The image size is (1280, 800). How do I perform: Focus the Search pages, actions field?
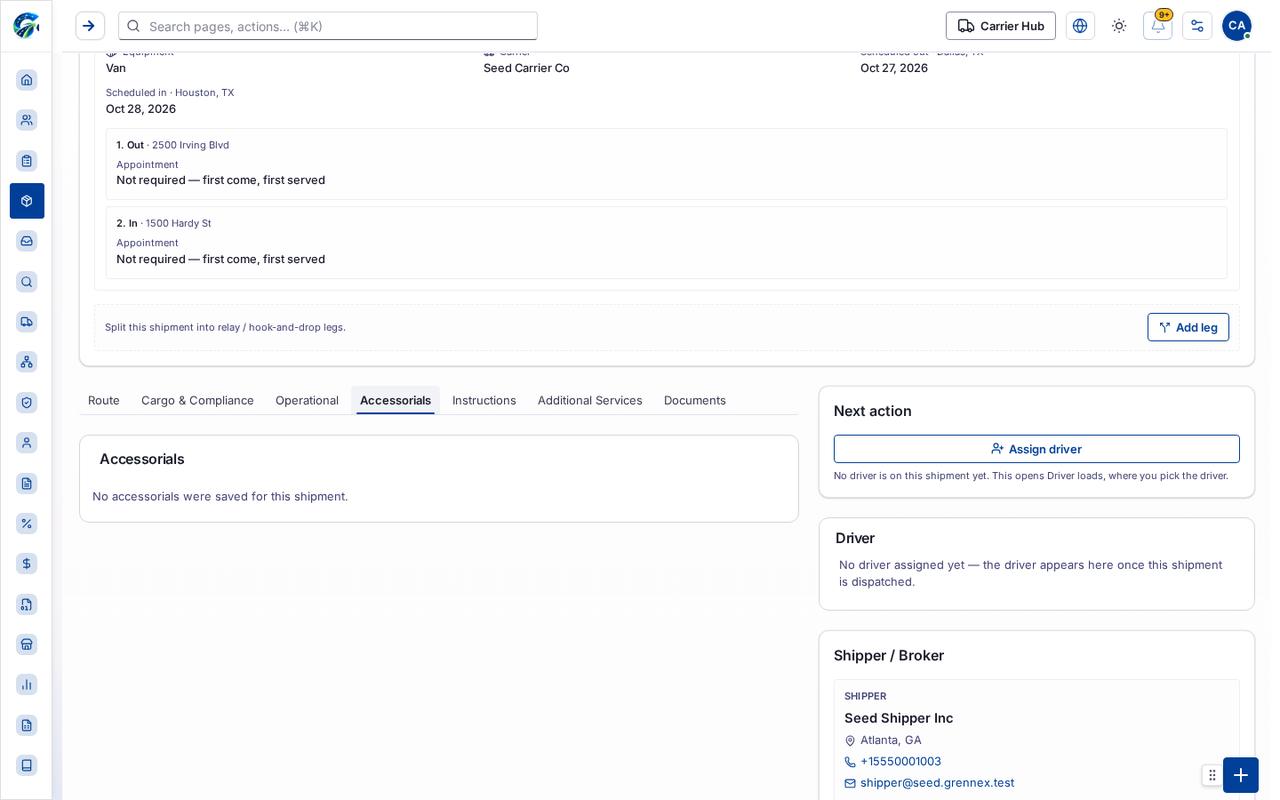(x=328, y=26)
